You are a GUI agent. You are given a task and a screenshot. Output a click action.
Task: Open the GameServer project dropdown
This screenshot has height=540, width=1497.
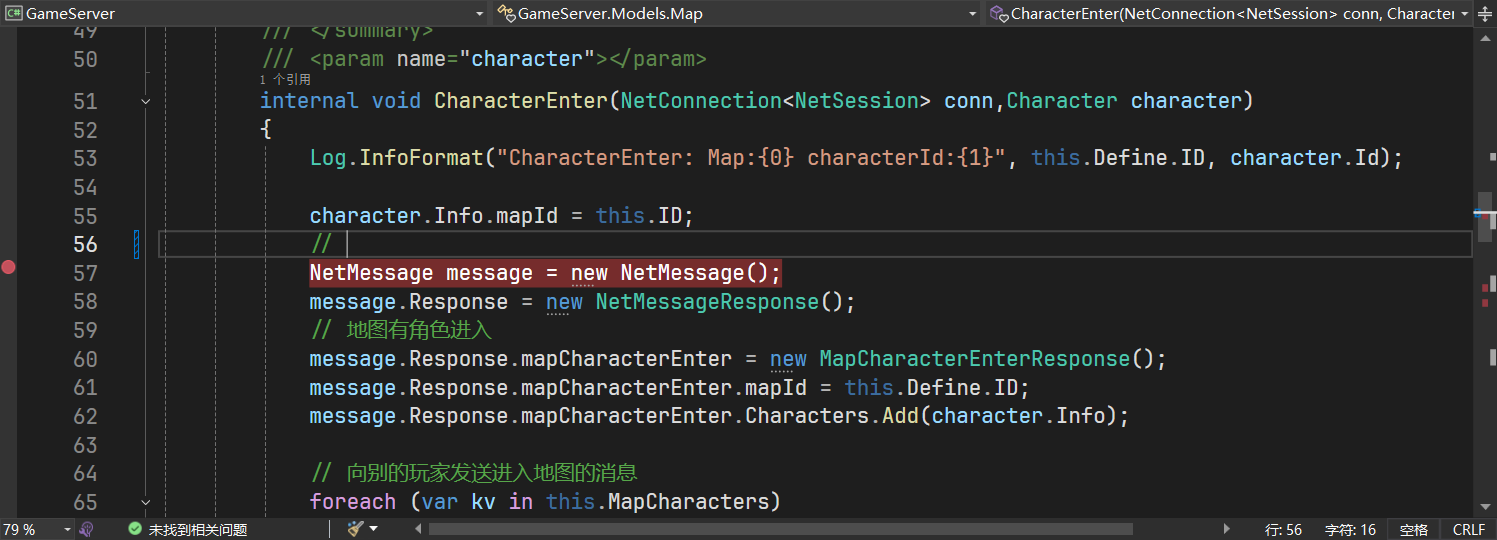point(479,14)
